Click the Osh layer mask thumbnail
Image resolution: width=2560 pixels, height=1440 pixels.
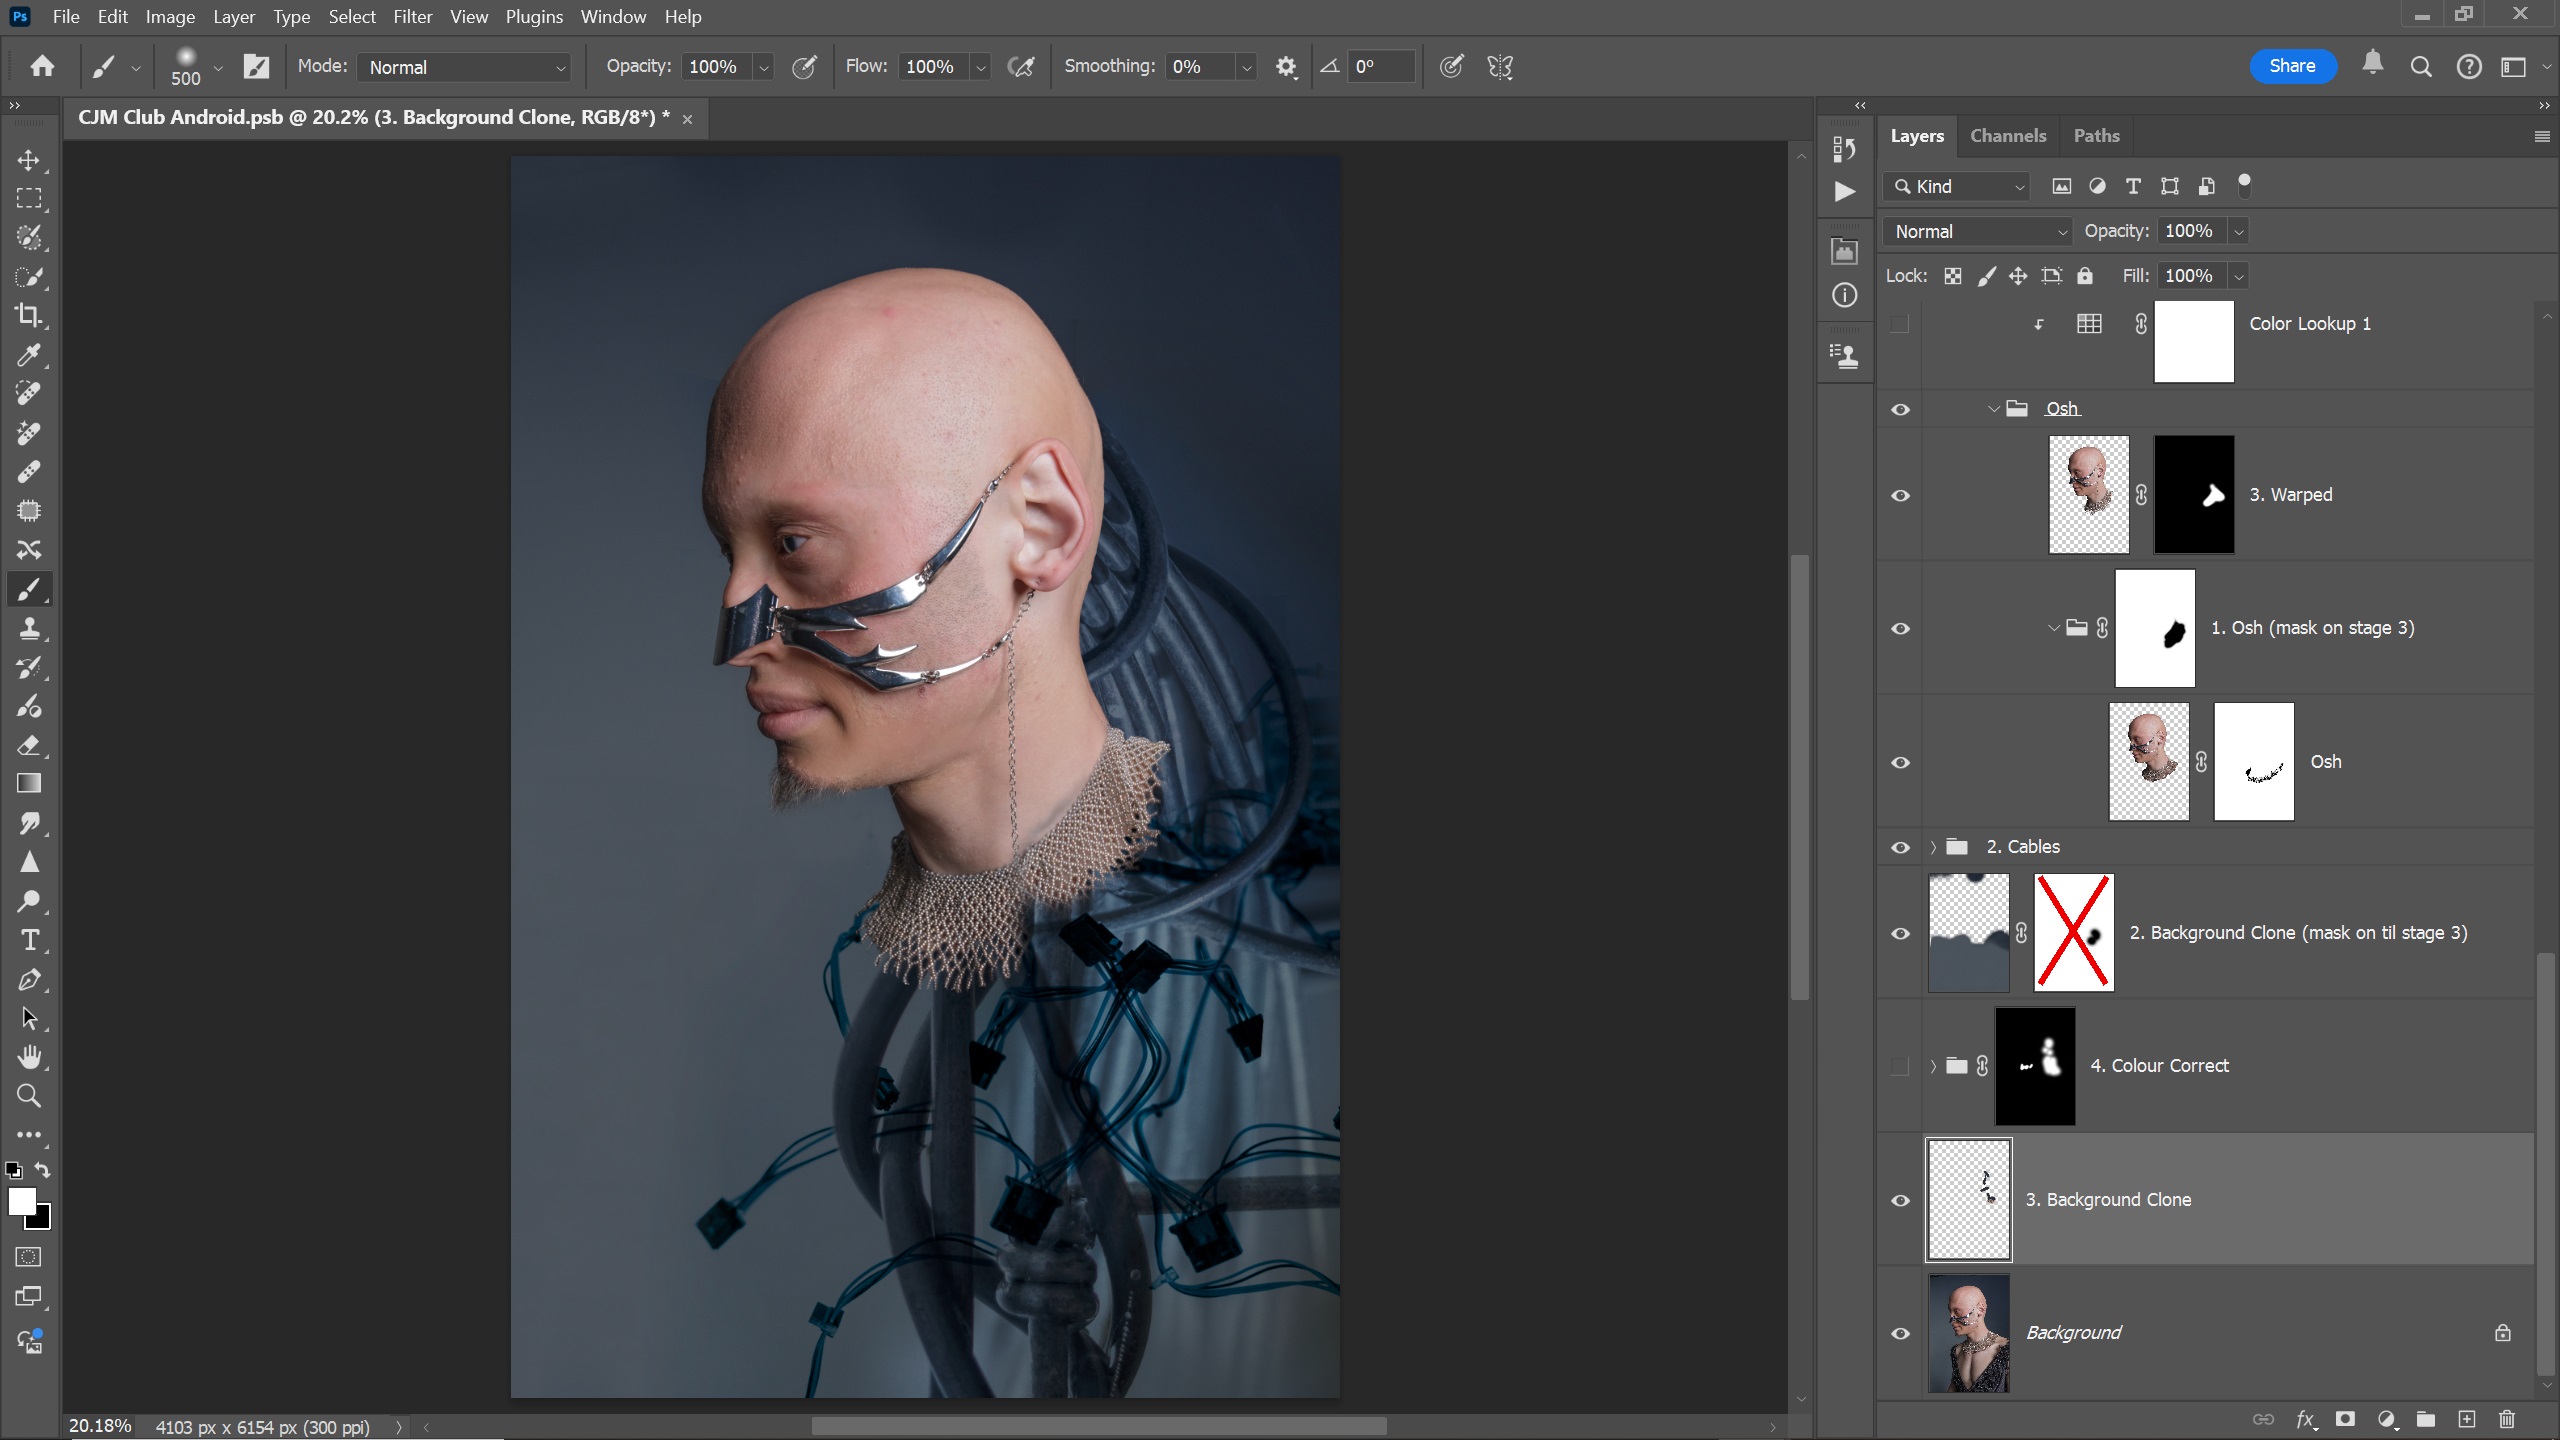[2253, 762]
